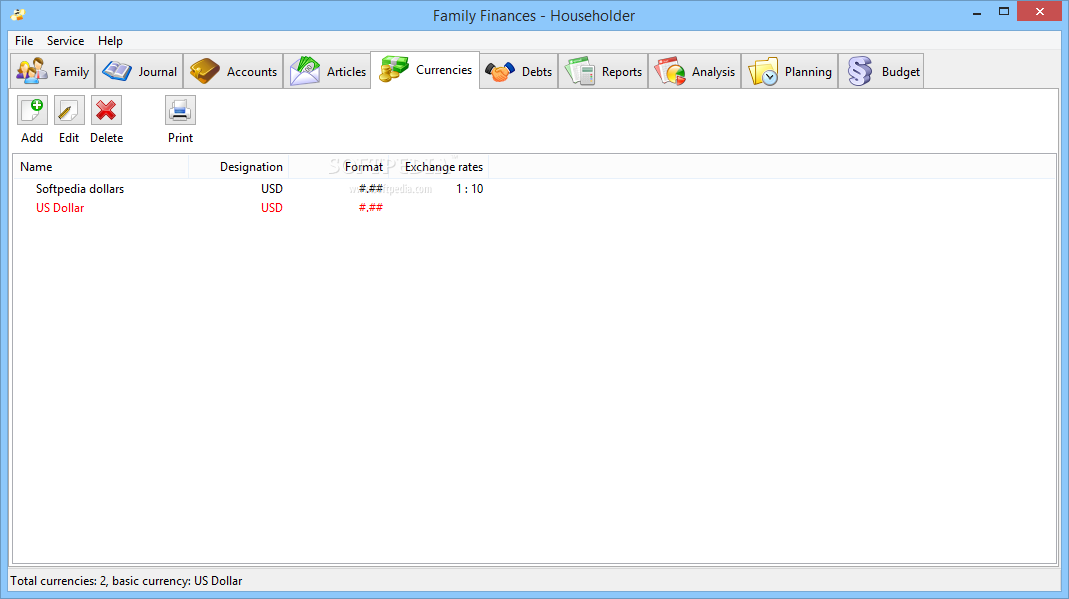Go to the Articles tab
The width and height of the screenshot is (1069, 599).
click(327, 71)
